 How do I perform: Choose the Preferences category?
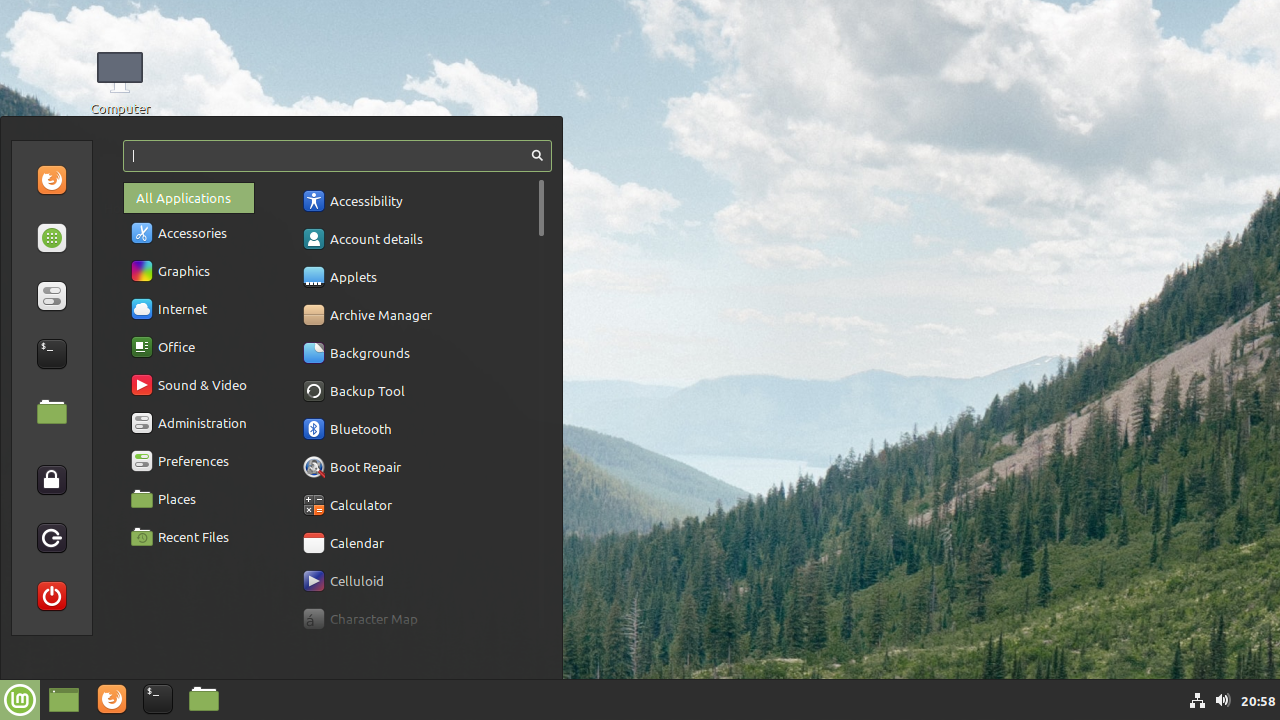[192, 461]
